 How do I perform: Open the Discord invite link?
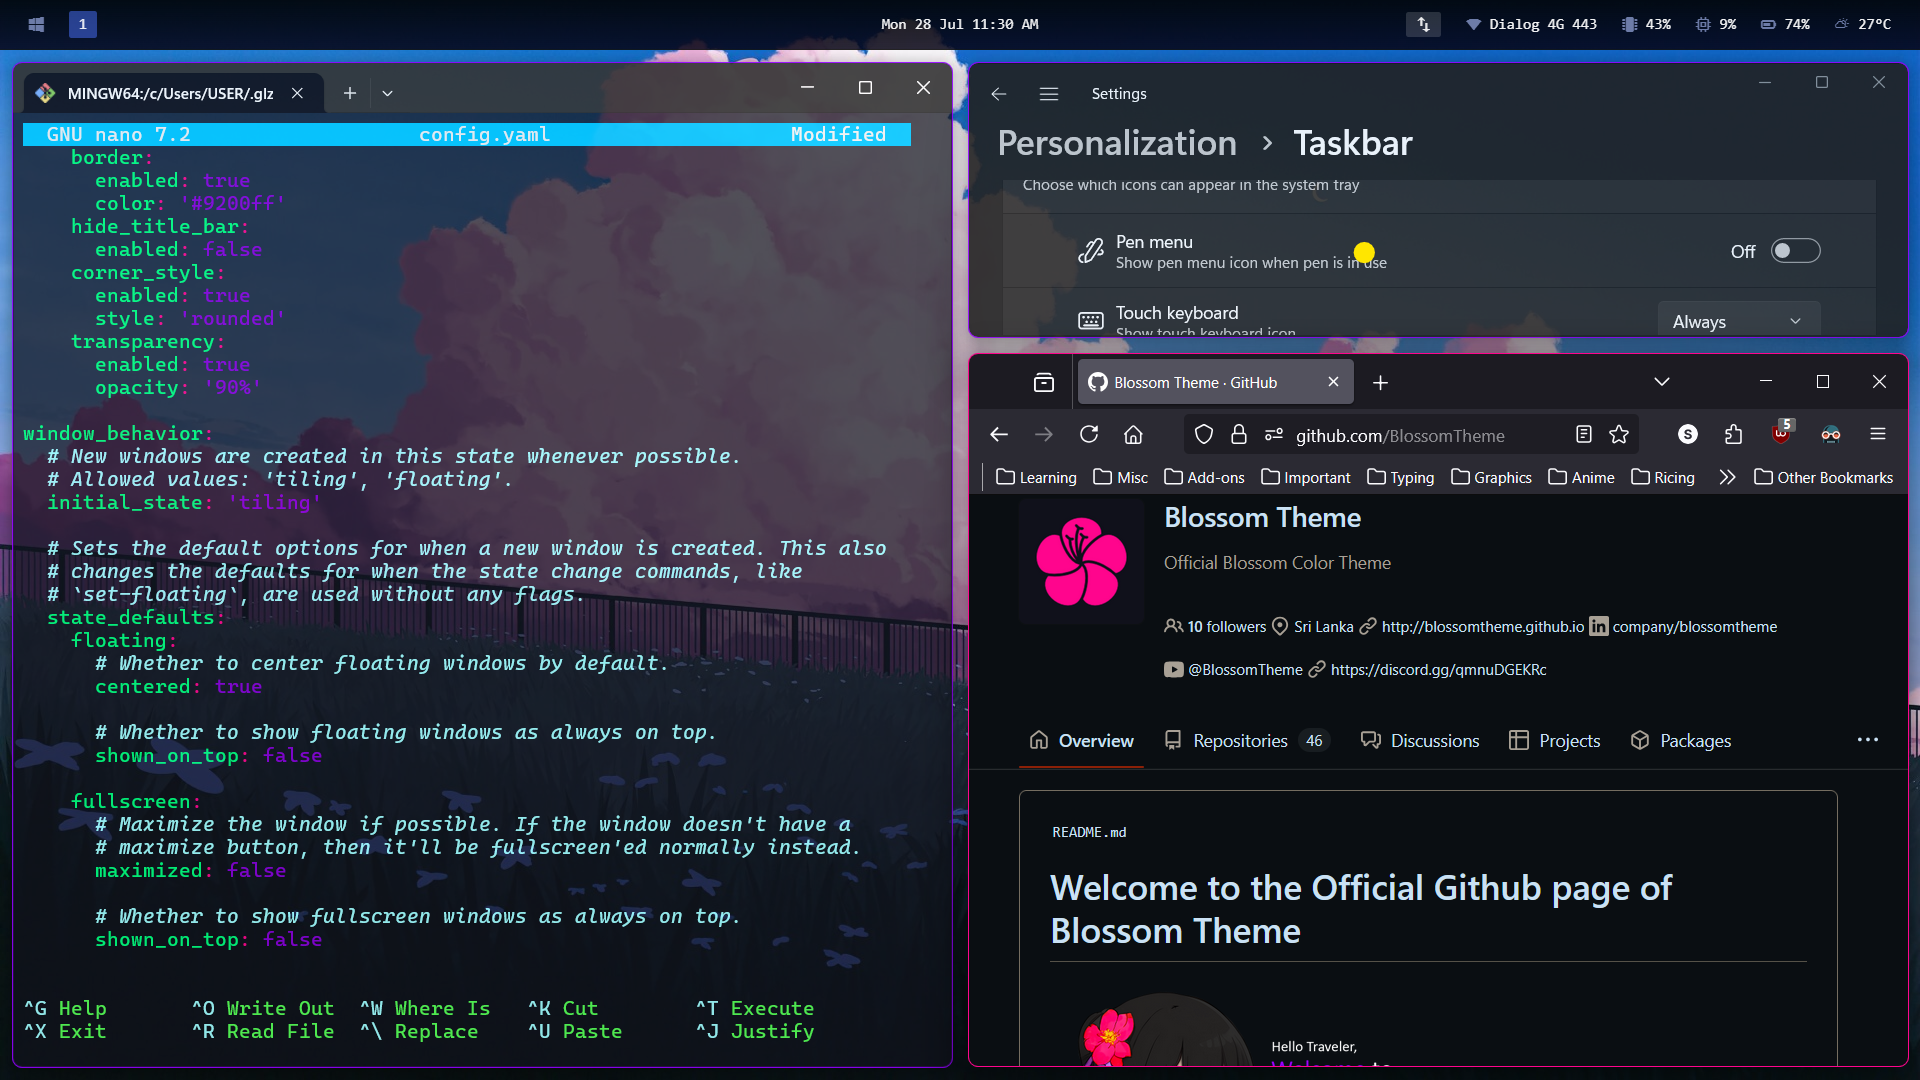[x=1438, y=670]
